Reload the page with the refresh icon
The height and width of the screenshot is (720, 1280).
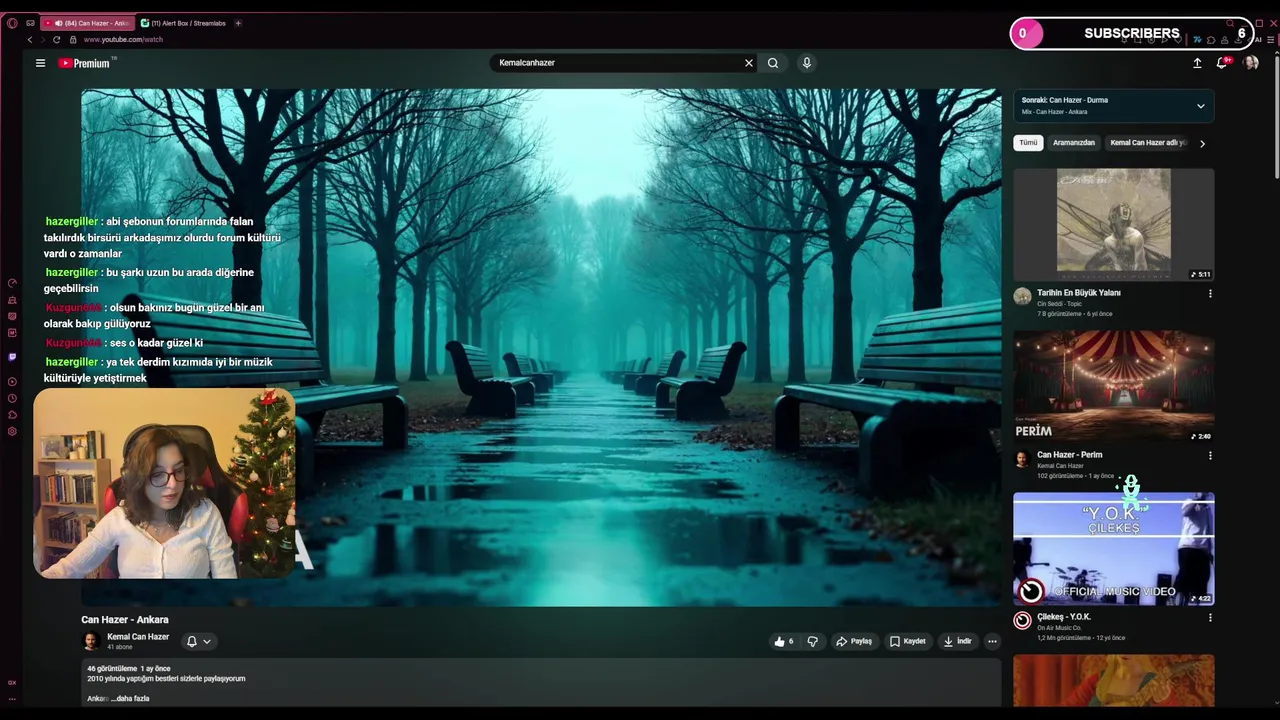[57, 39]
